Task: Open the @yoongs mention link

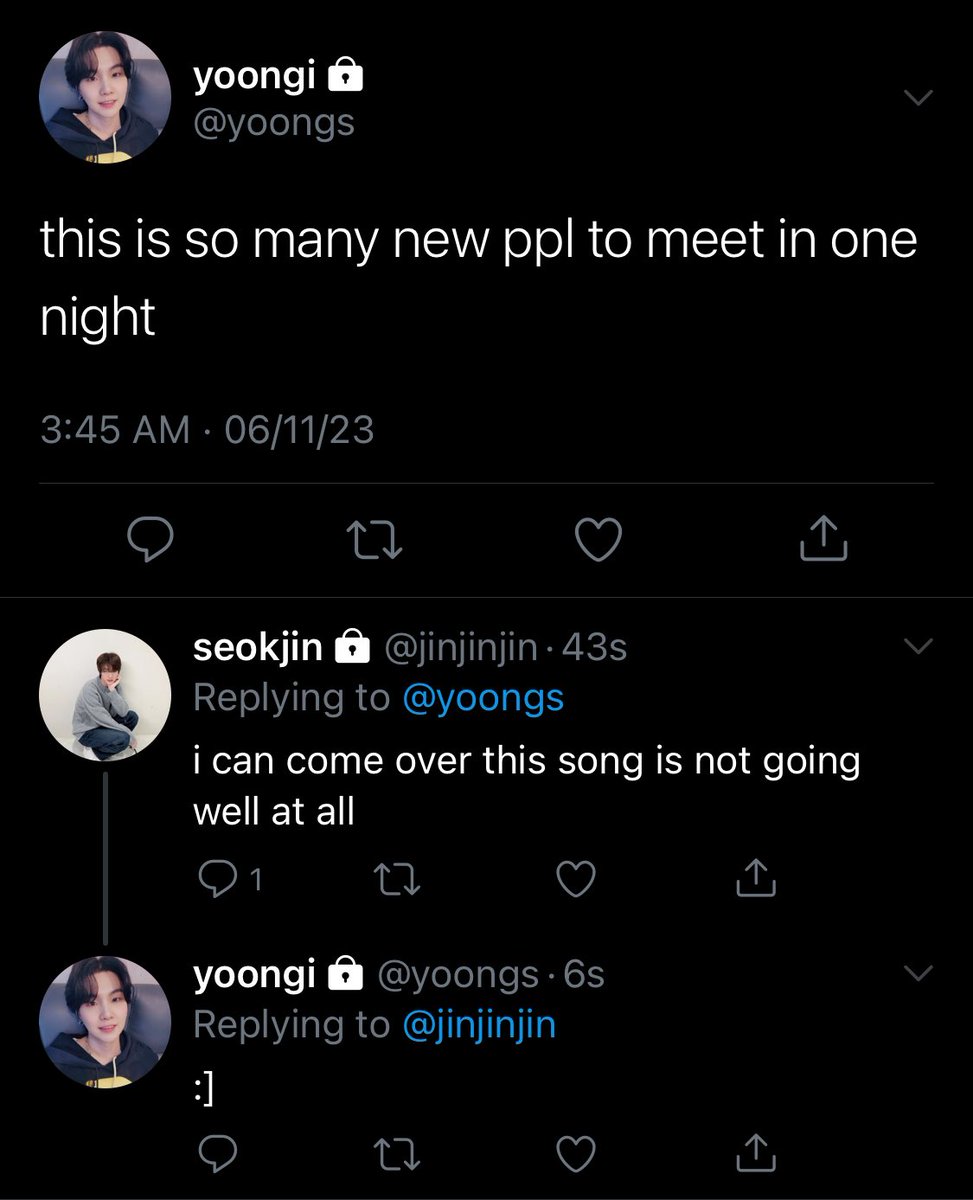Action: point(482,698)
